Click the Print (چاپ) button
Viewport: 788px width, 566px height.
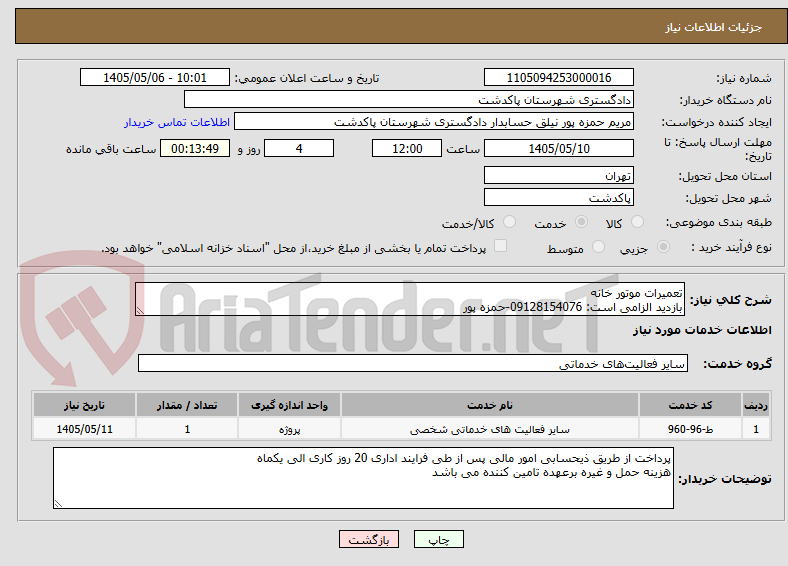coord(439,539)
